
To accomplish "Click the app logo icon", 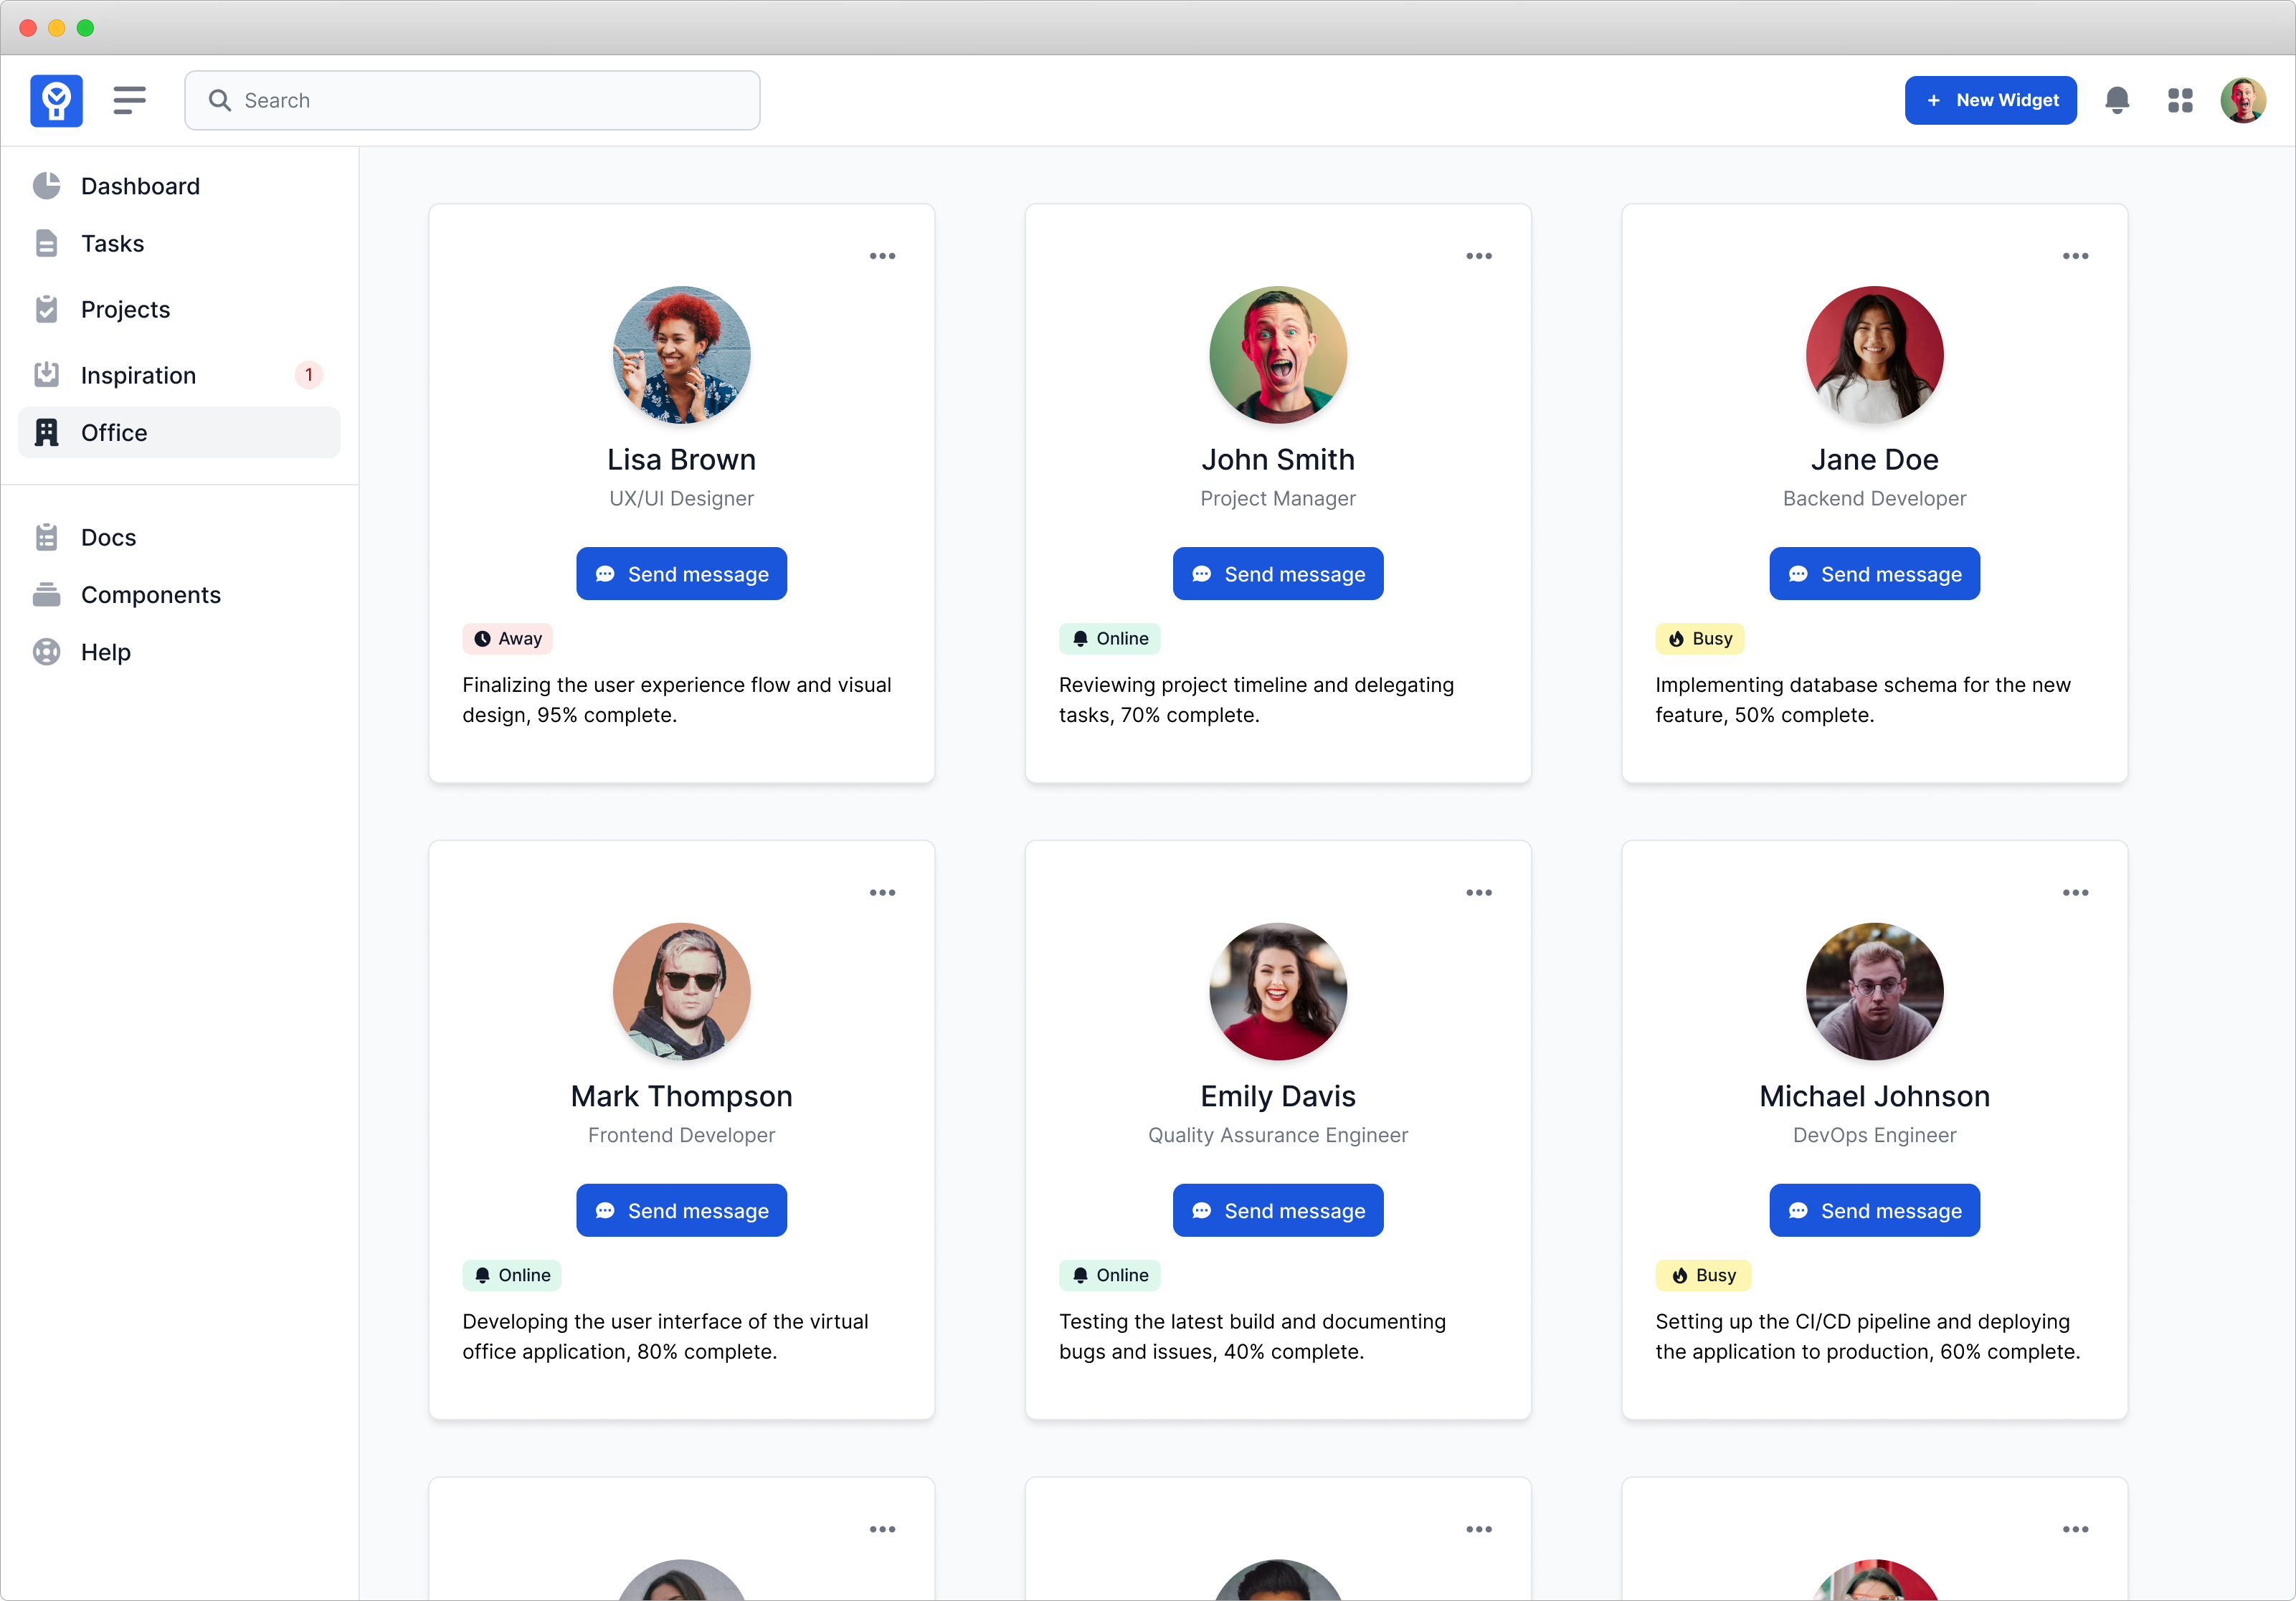I will coord(56,100).
